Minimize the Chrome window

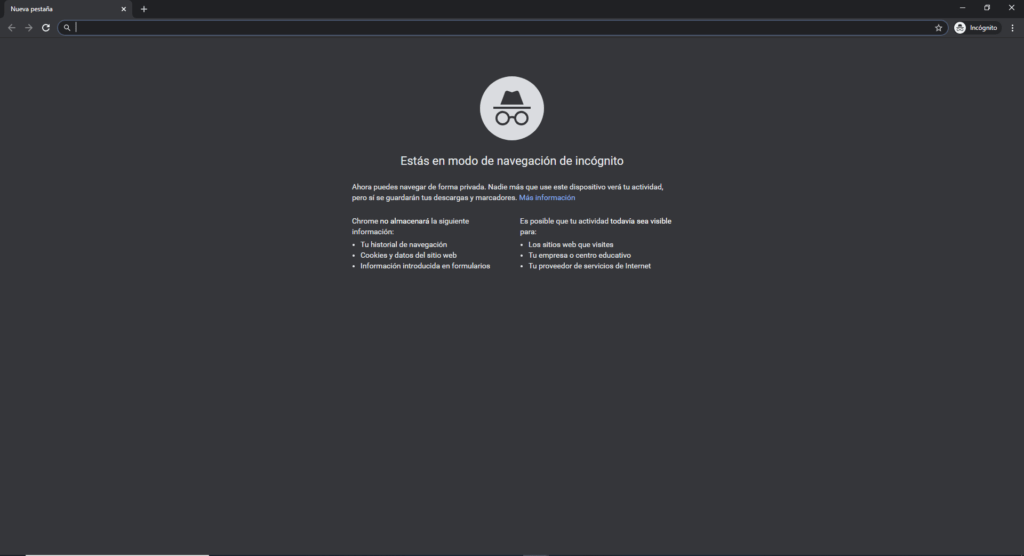(x=963, y=8)
